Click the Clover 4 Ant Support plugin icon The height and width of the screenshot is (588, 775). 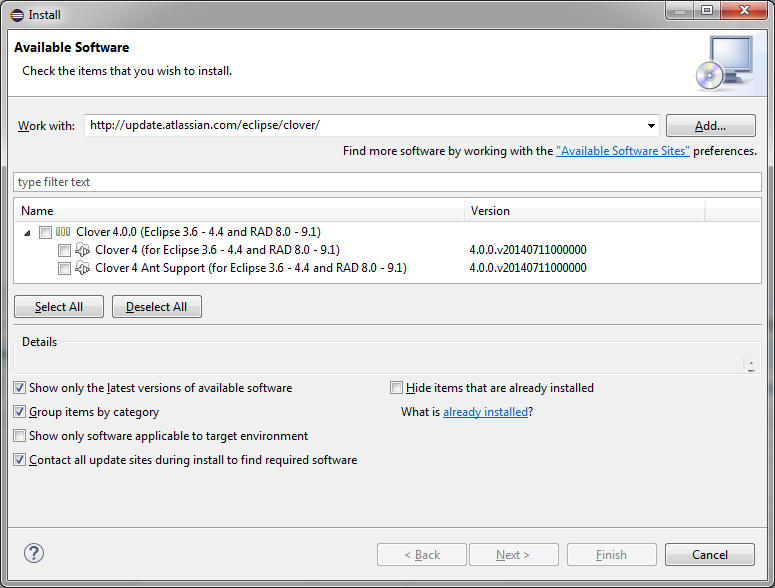[83, 268]
